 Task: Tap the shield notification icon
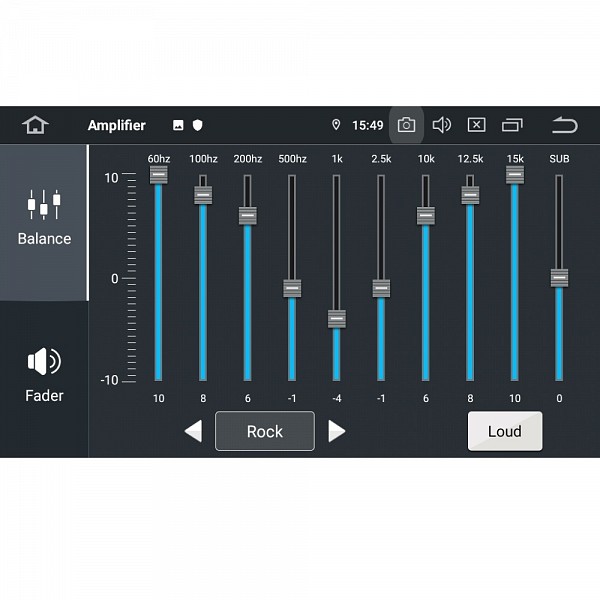(198, 125)
